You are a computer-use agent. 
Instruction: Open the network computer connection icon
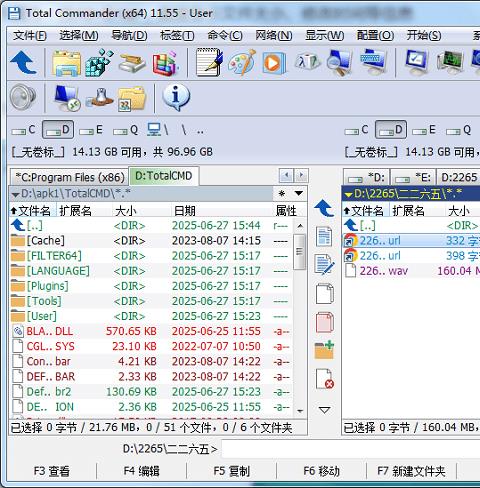point(67,97)
